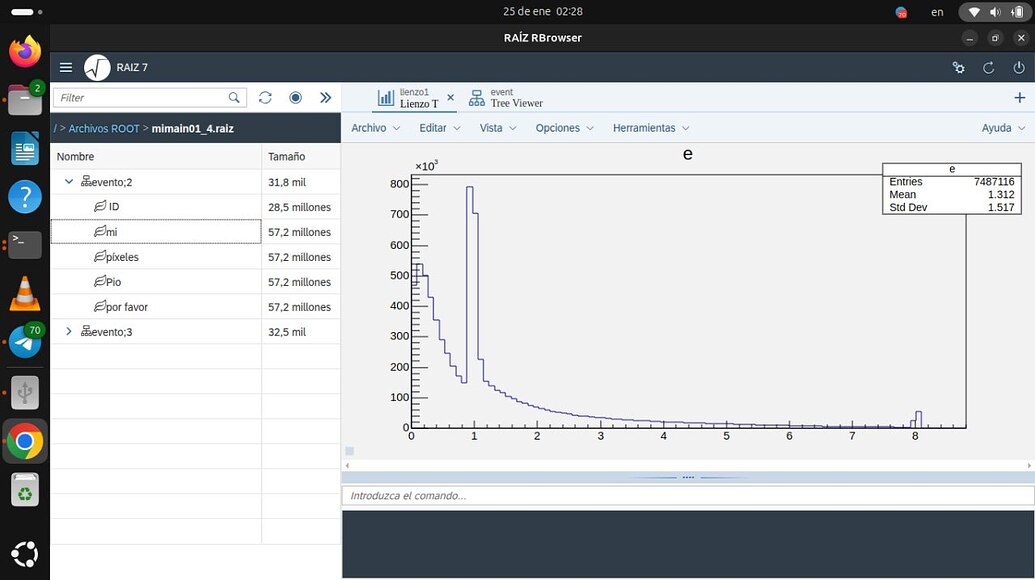Click the reload icon in top-right header
The width and height of the screenshot is (1035, 580).
coord(988,68)
